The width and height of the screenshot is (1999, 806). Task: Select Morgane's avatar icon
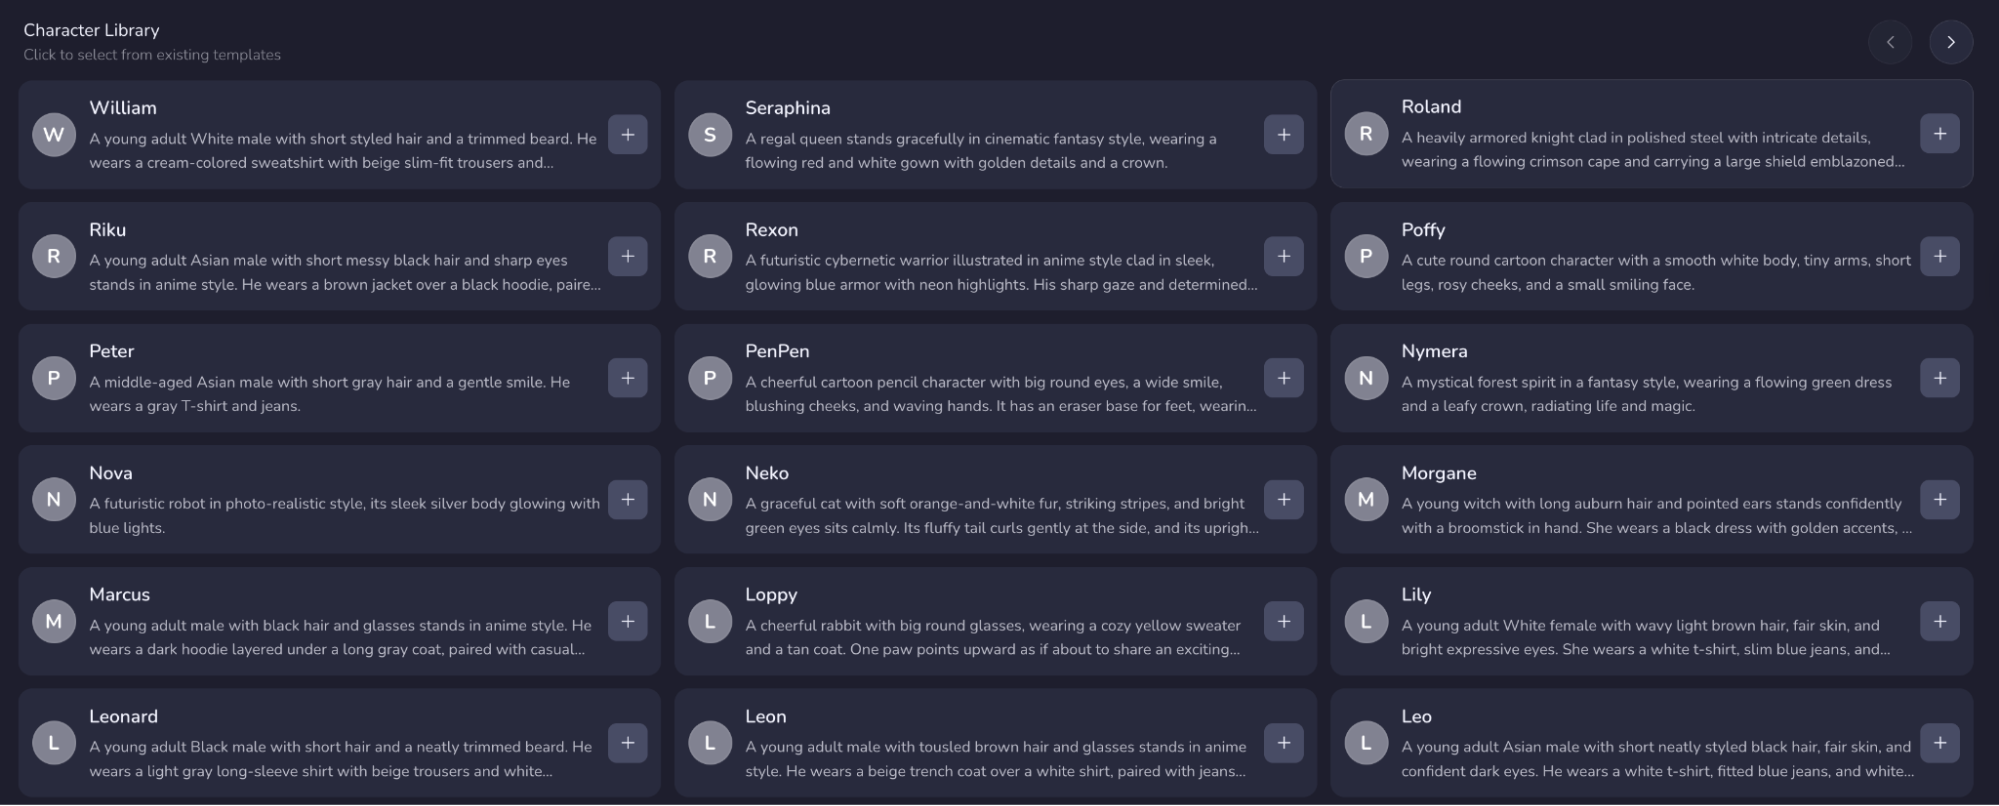coord(1366,499)
